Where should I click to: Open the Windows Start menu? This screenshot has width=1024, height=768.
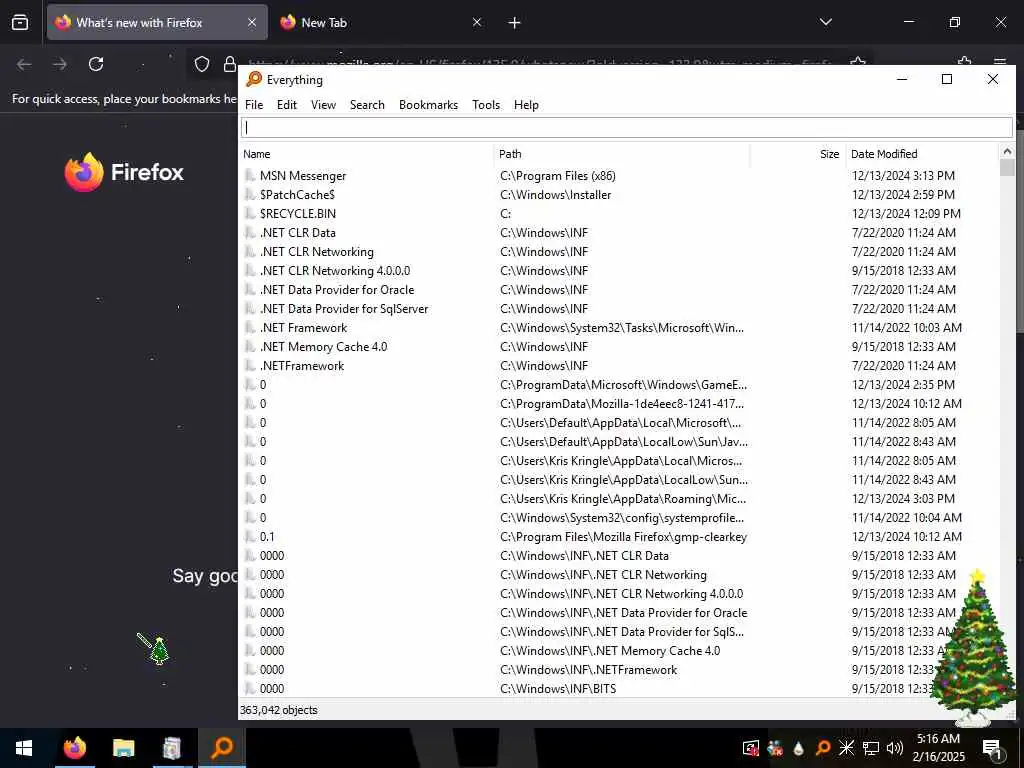[24, 748]
